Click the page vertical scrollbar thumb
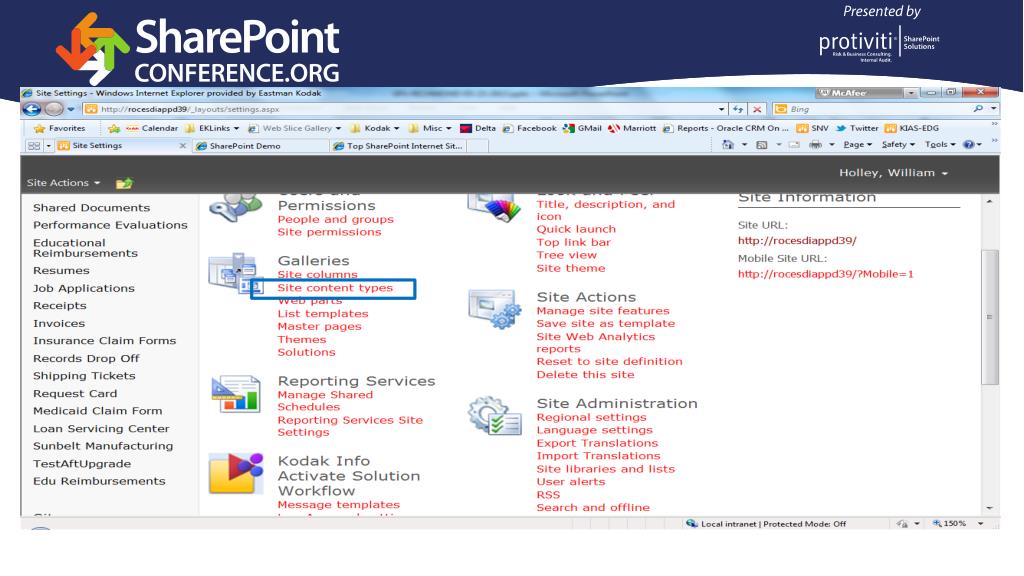The image size is (1024, 576). click(x=990, y=317)
